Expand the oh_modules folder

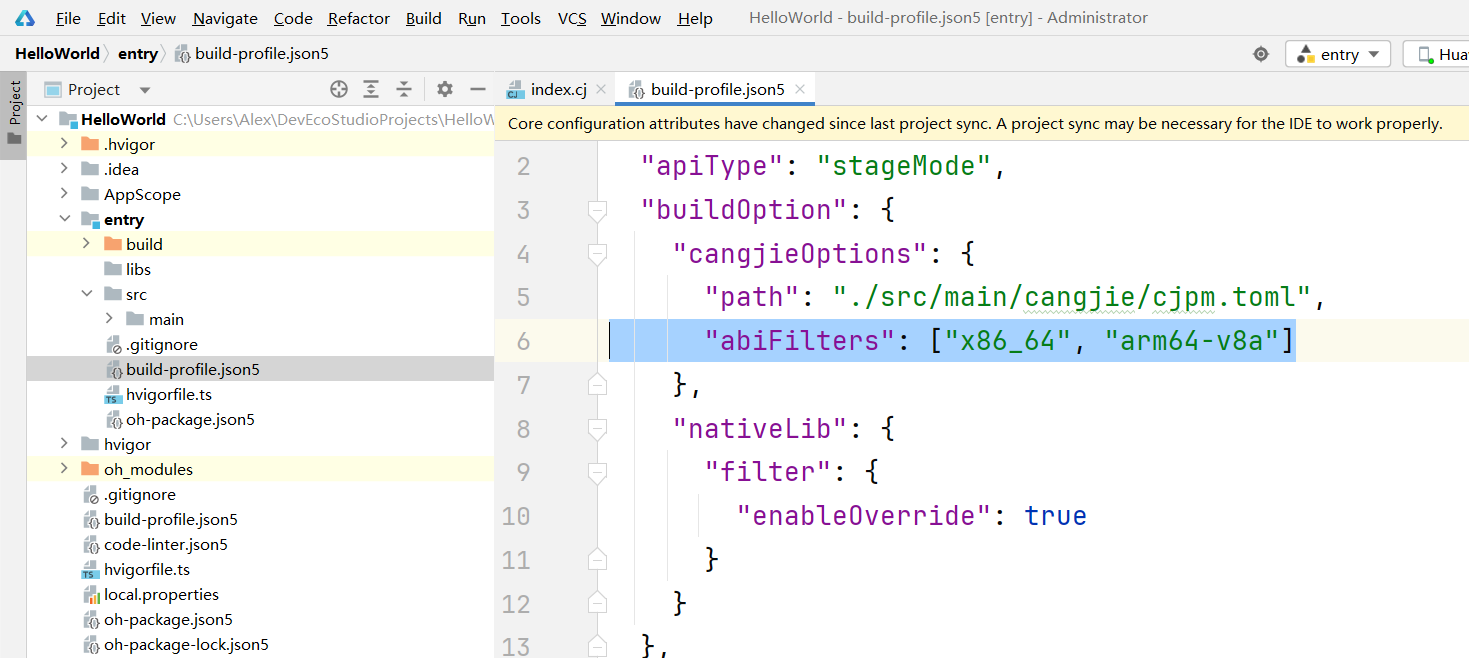pos(64,469)
